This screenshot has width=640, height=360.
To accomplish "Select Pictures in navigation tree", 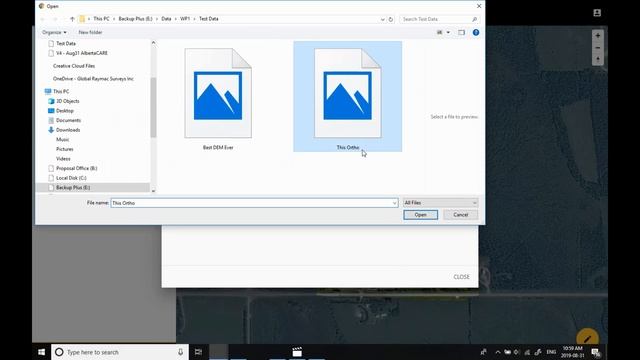I will pos(64,149).
